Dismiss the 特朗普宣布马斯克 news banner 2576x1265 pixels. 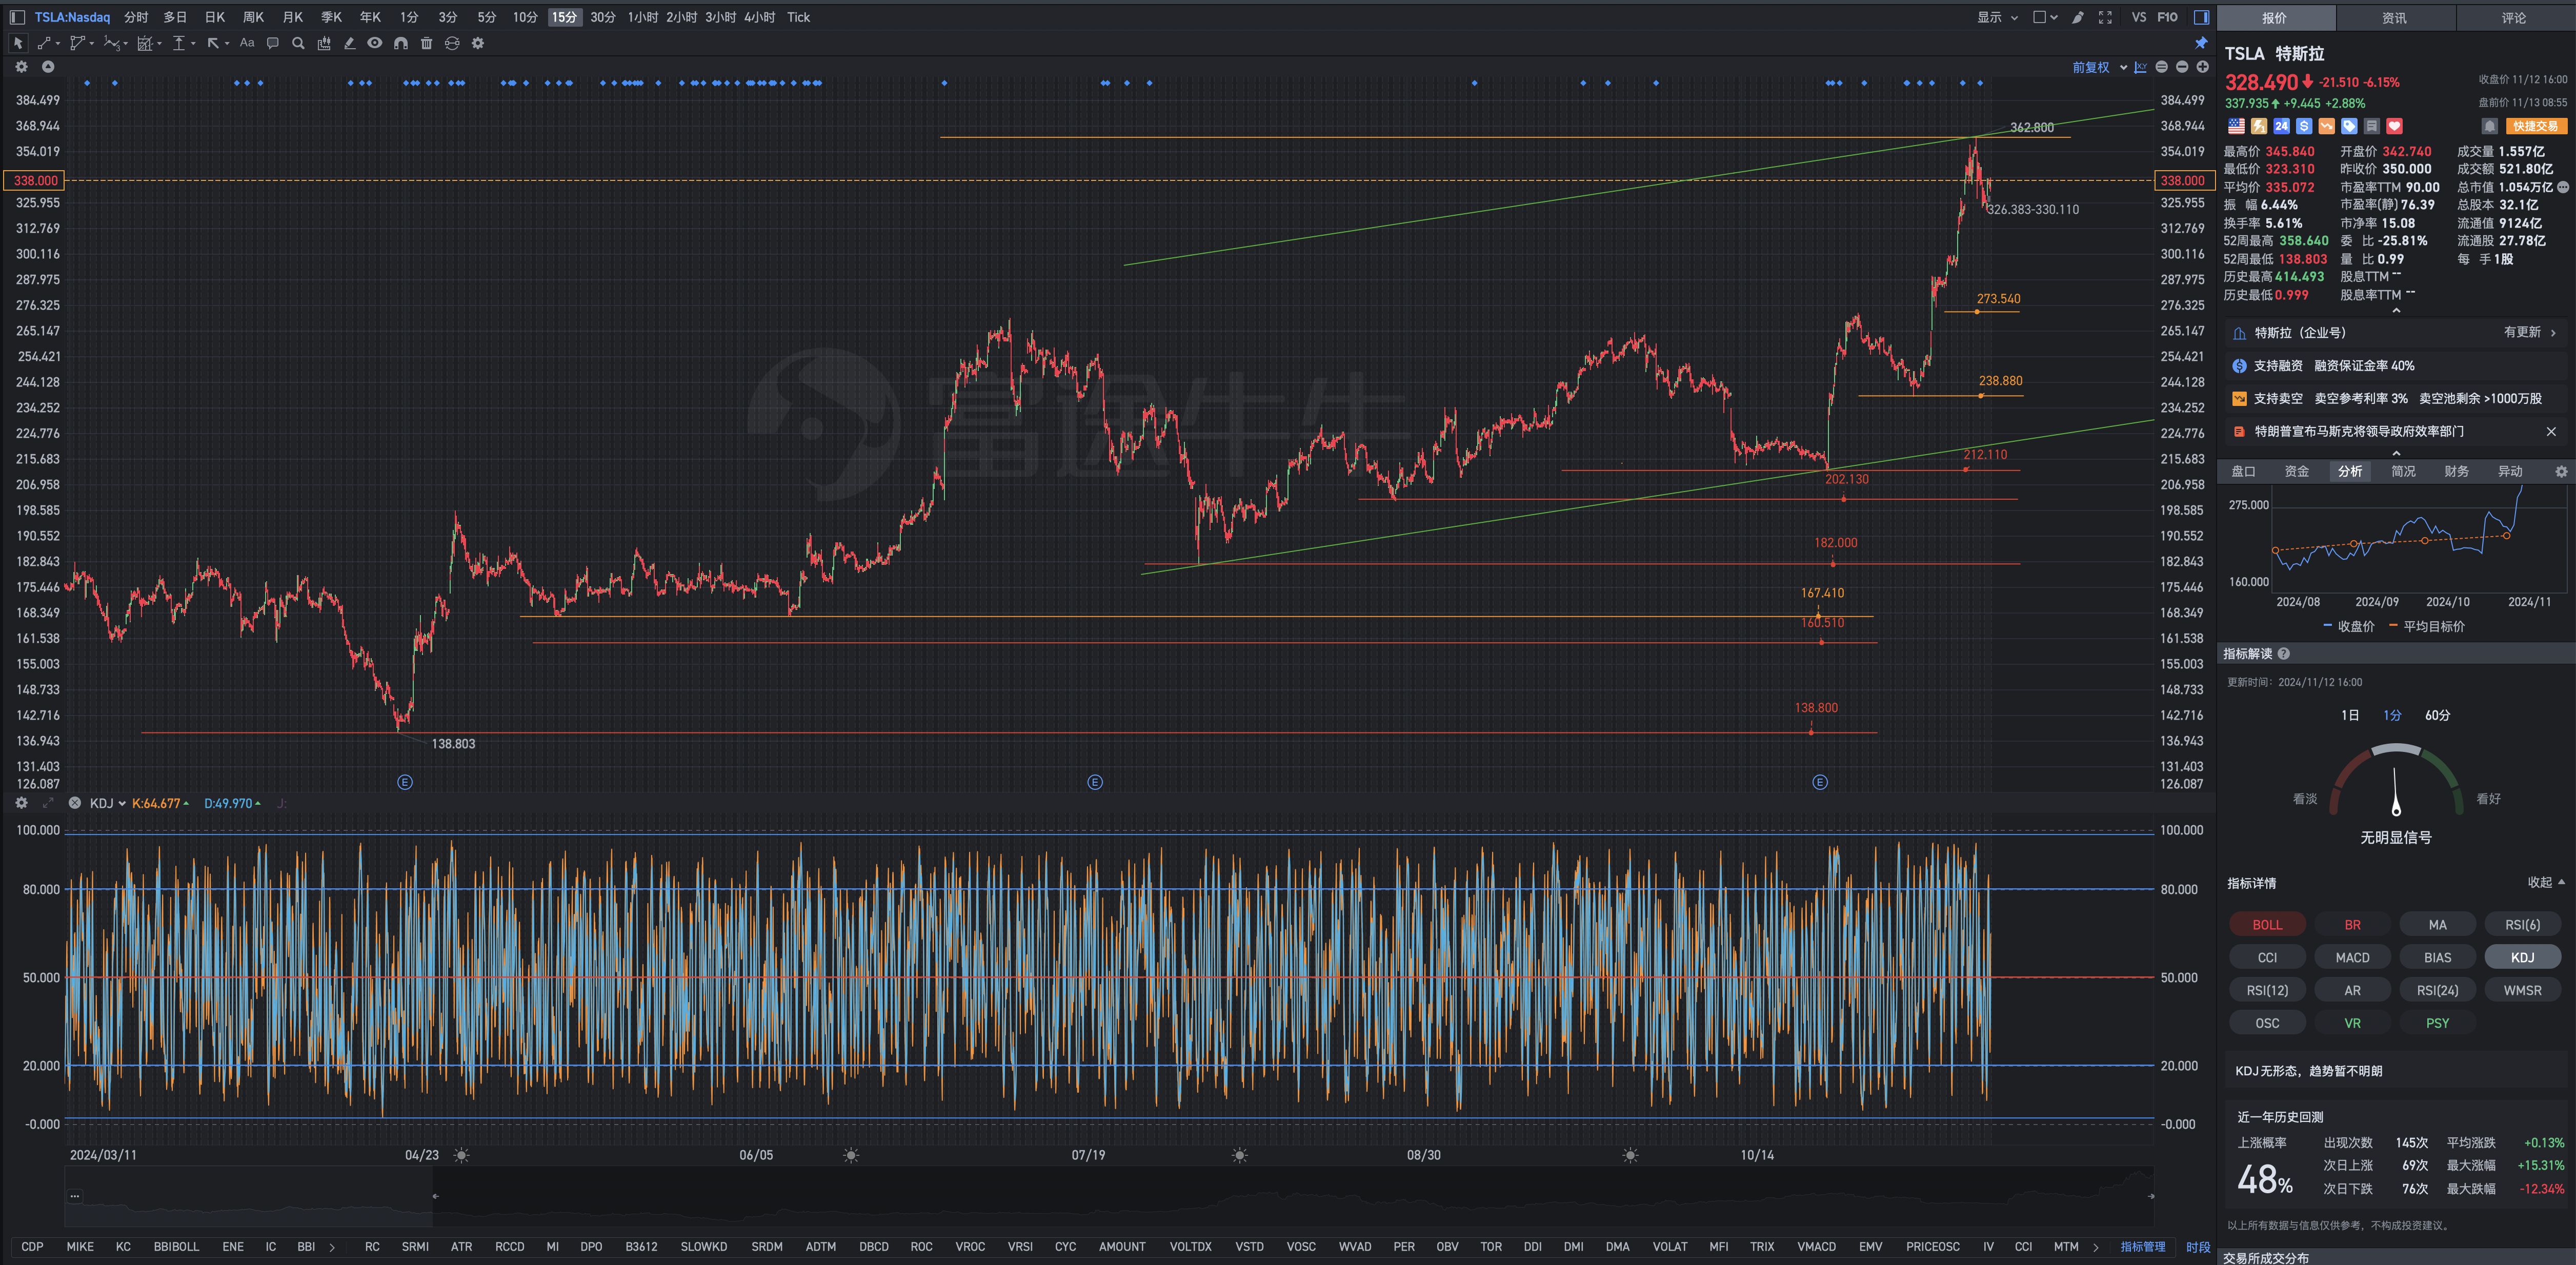[x=2551, y=431]
